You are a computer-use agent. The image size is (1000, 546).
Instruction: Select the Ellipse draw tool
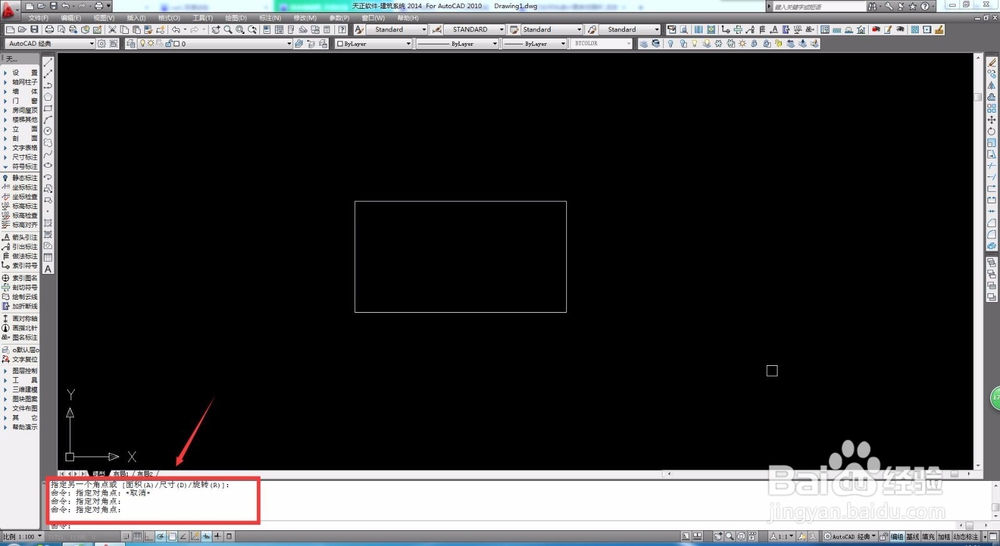pos(48,166)
